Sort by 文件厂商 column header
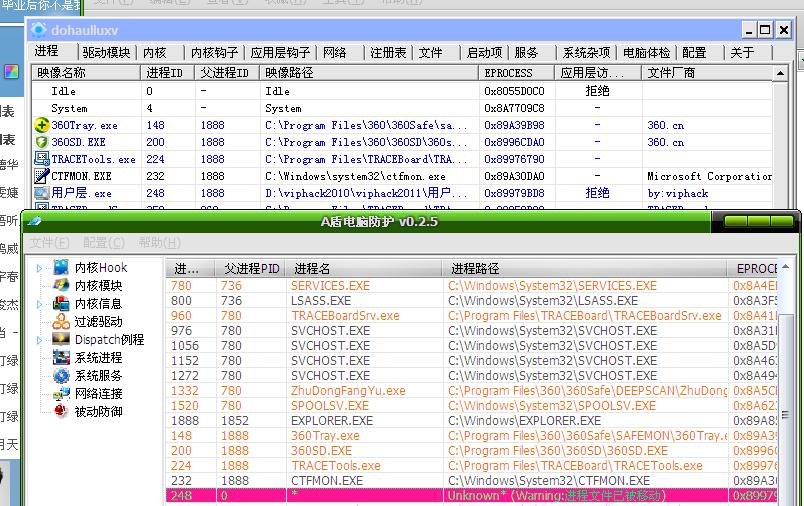804x506 pixels. (x=707, y=73)
